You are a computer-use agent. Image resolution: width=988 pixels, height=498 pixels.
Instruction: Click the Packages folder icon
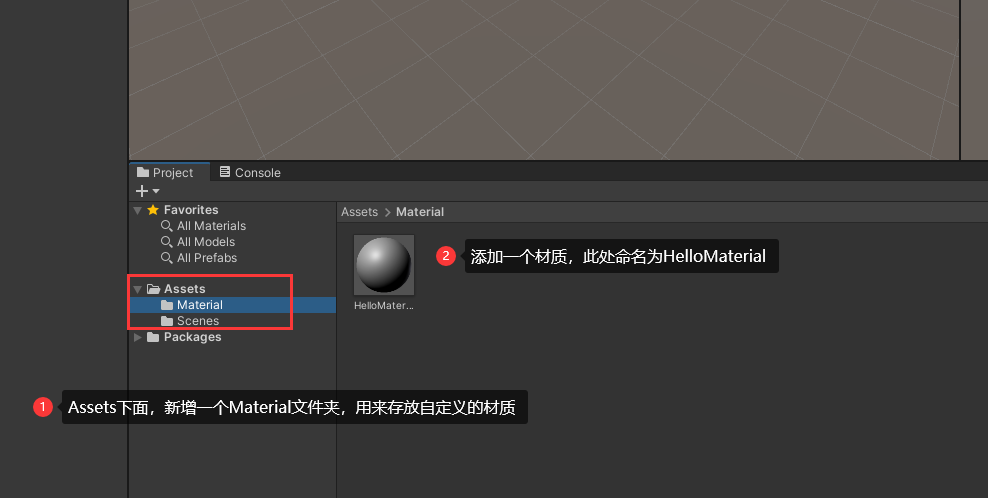153,337
